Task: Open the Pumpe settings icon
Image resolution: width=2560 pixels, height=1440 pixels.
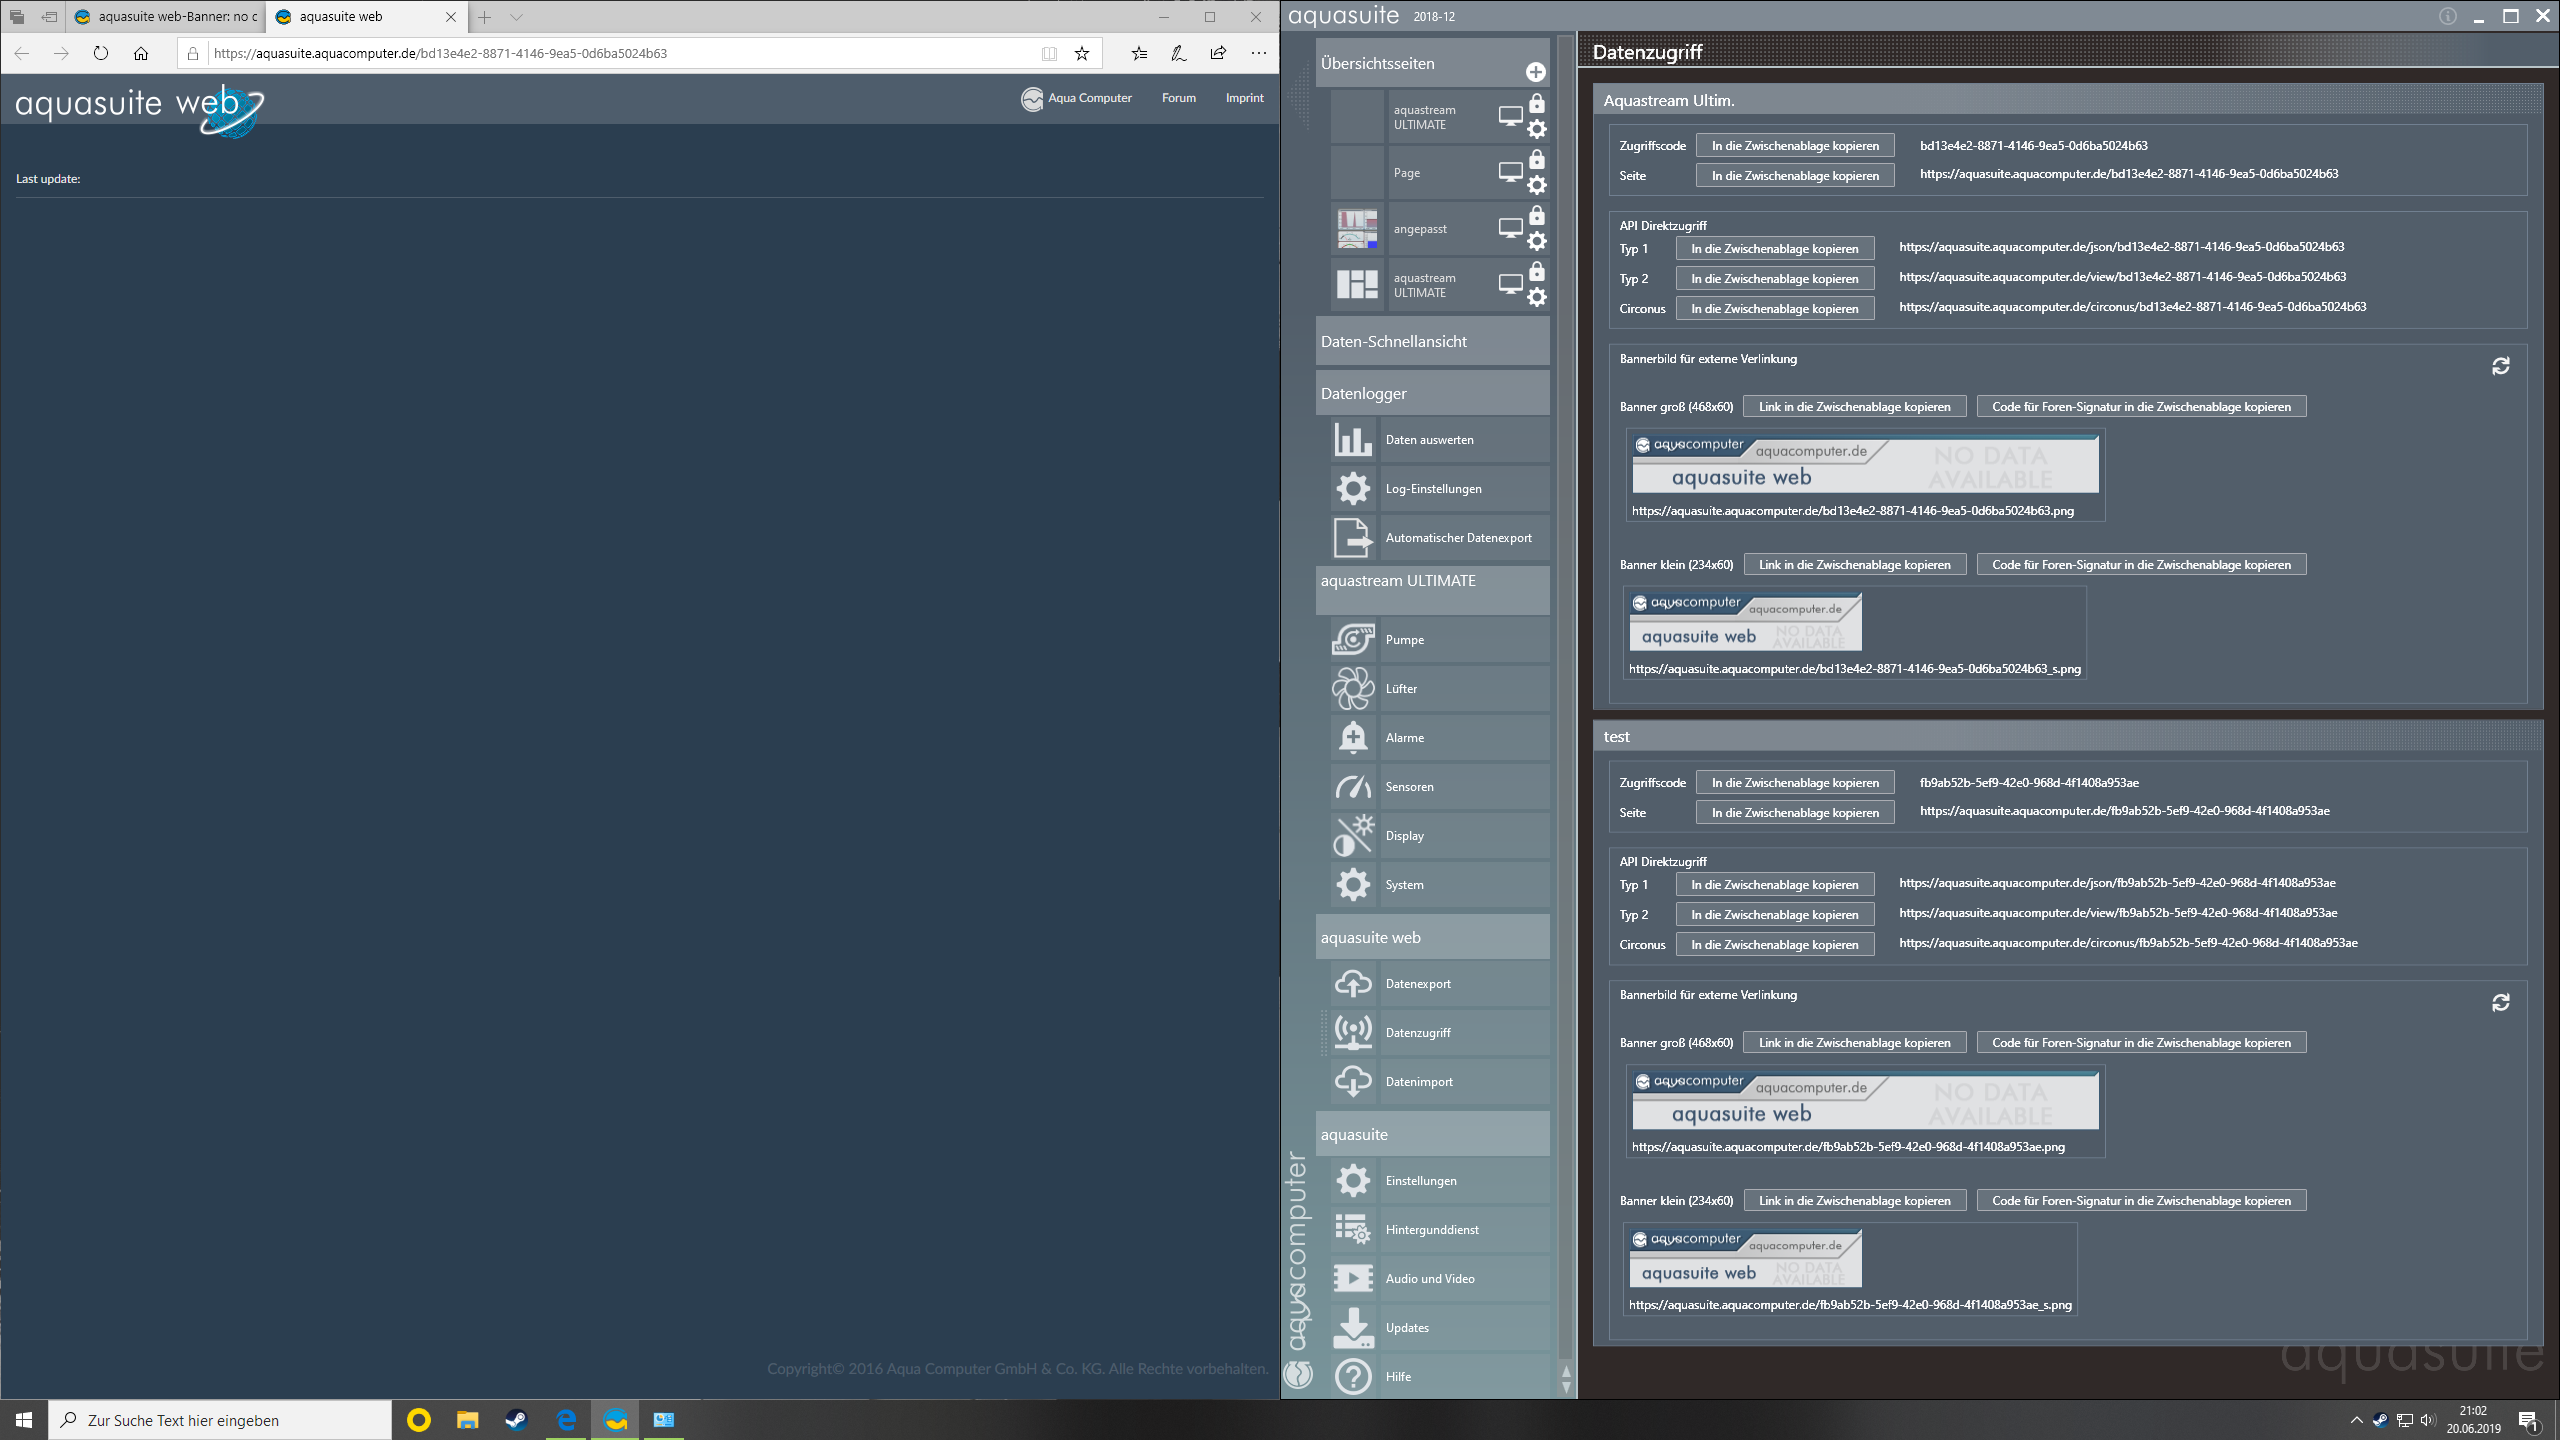Action: coord(1353,639)
